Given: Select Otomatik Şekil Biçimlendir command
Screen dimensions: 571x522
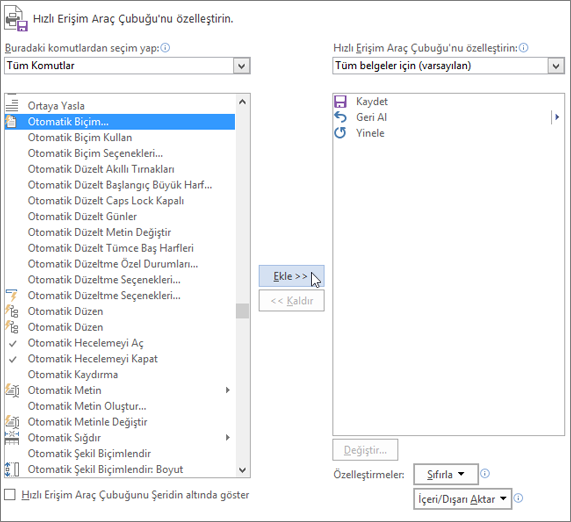Looking at the screenshot, I should point(120,454).
